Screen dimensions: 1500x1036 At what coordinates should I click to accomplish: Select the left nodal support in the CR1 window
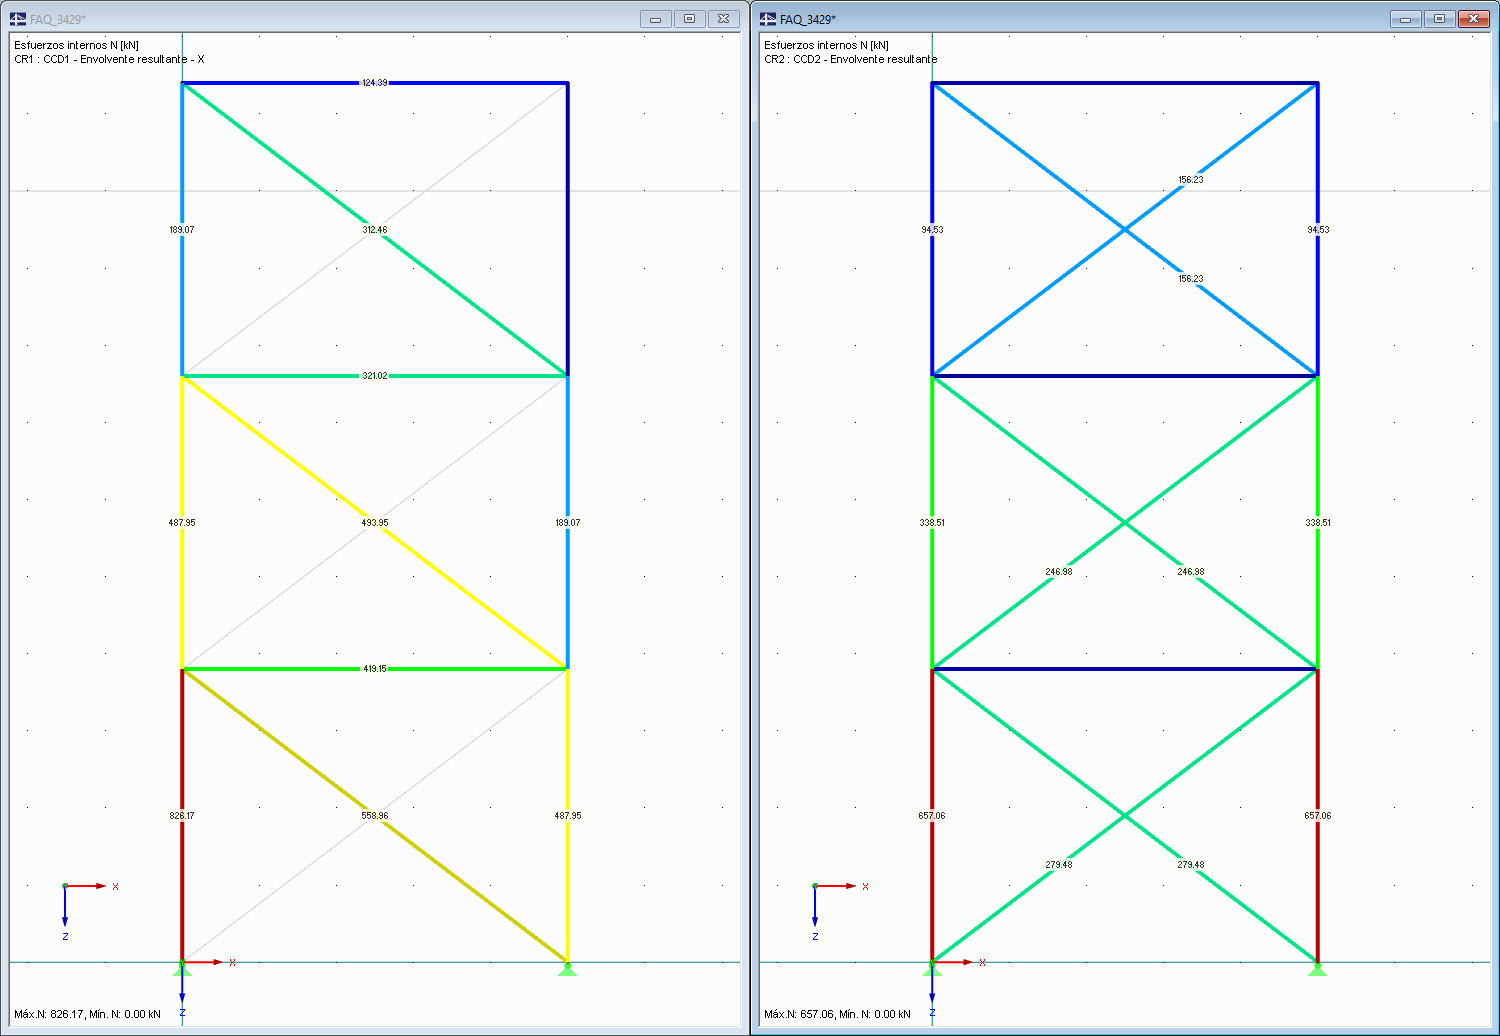tap(182, 968)
